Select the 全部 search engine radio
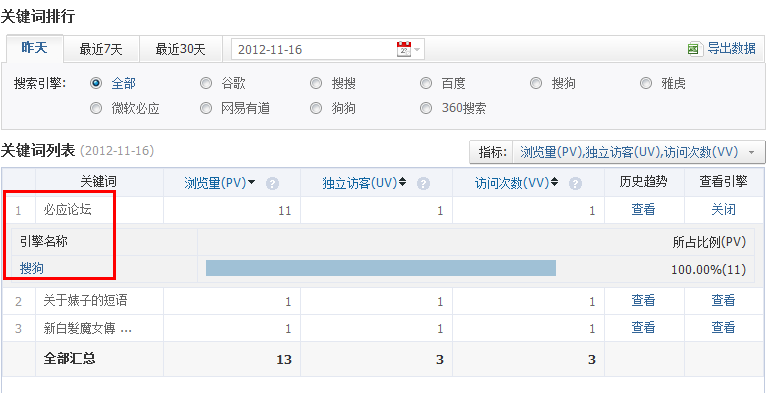 96,84
